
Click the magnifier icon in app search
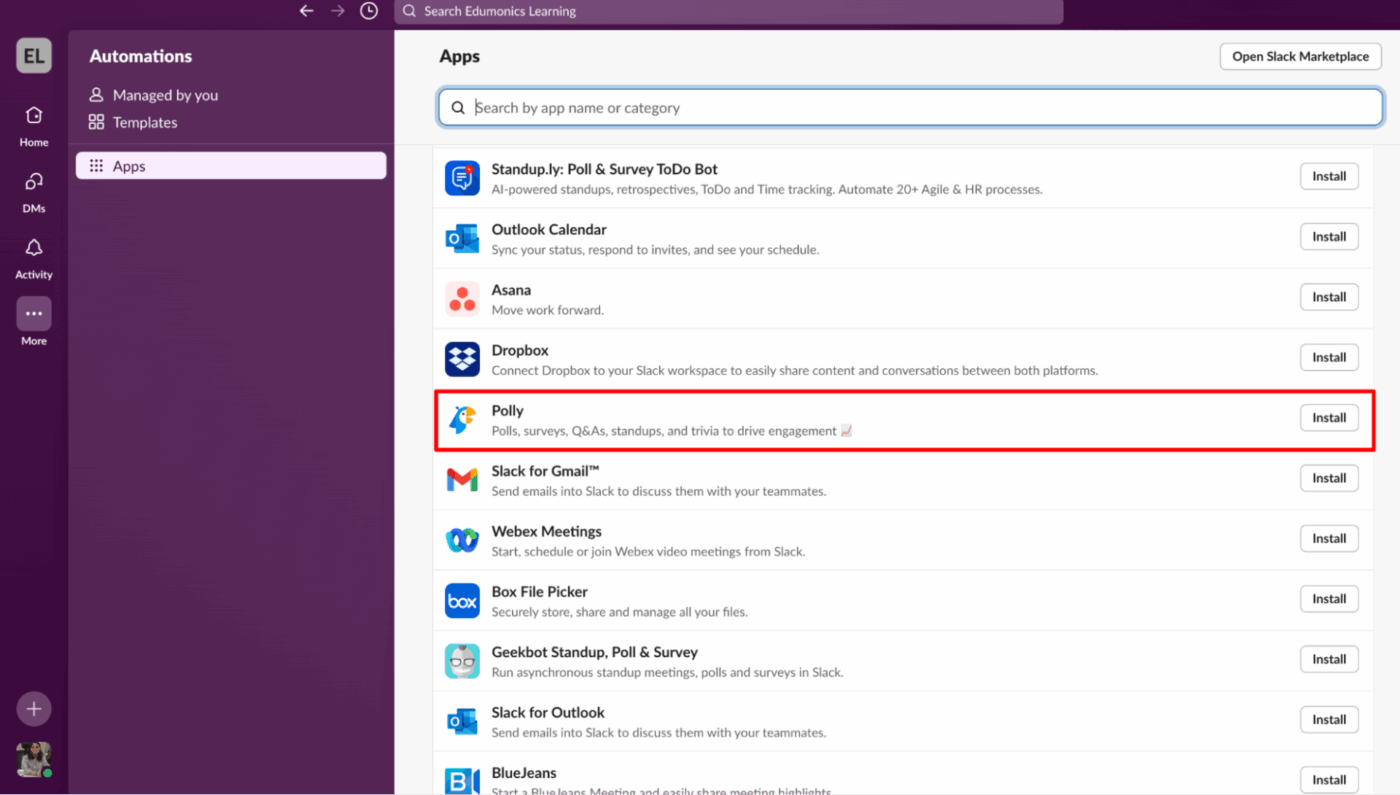click(x=458, y=108)
